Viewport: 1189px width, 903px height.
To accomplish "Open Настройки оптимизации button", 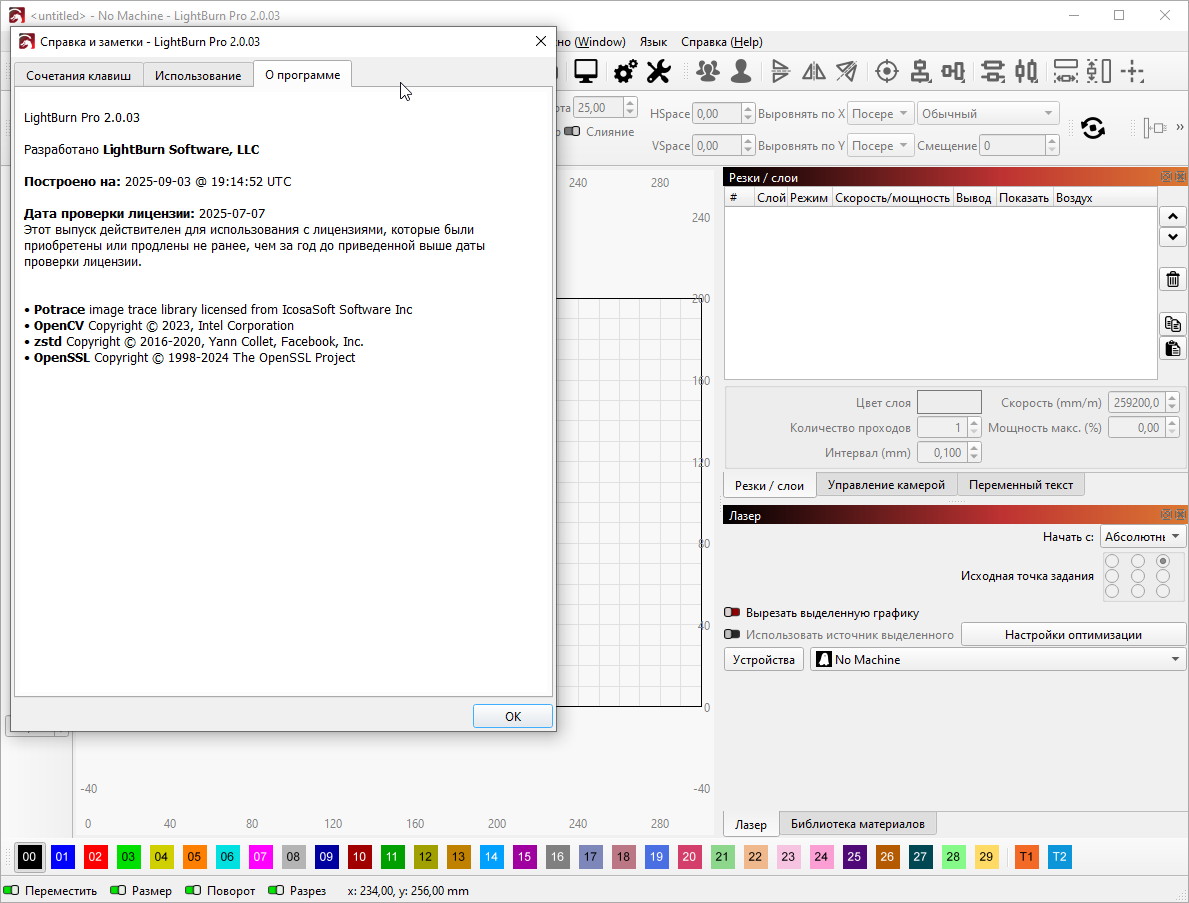I will tap(1073, 635).
